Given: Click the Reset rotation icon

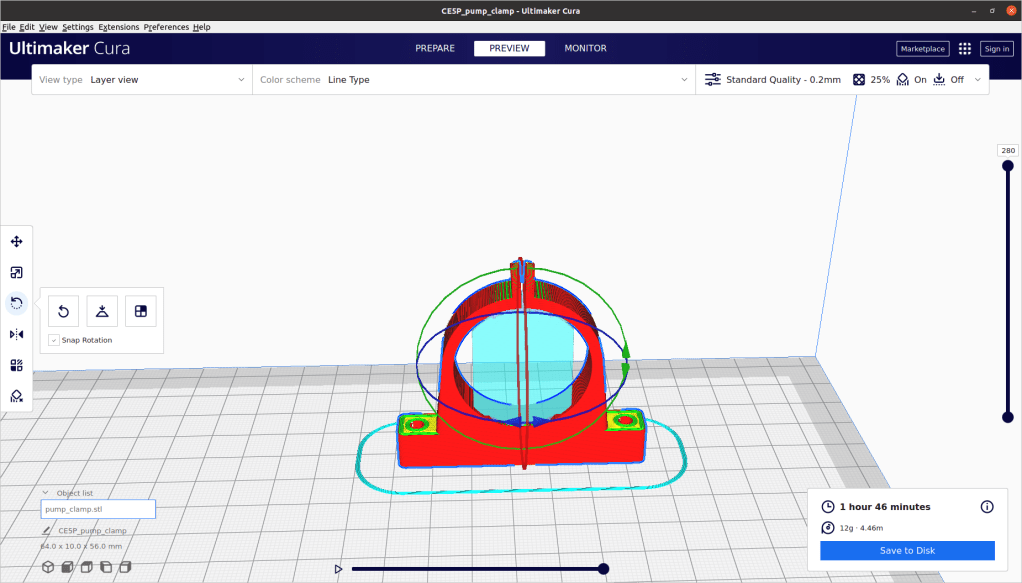Looking at the screenshot, I should pos(63,311).
